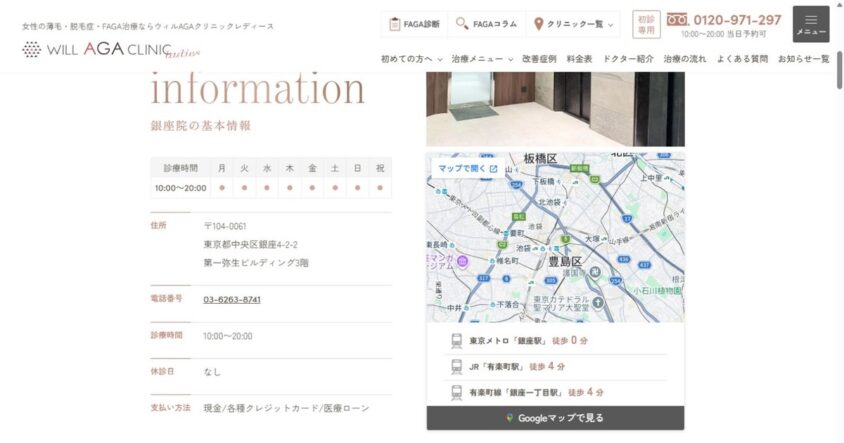Image resolution: width=844 pixels, height=443 pixels.
Task: Click the external-link icon beside マップで開く
Action: coord(493,168)
